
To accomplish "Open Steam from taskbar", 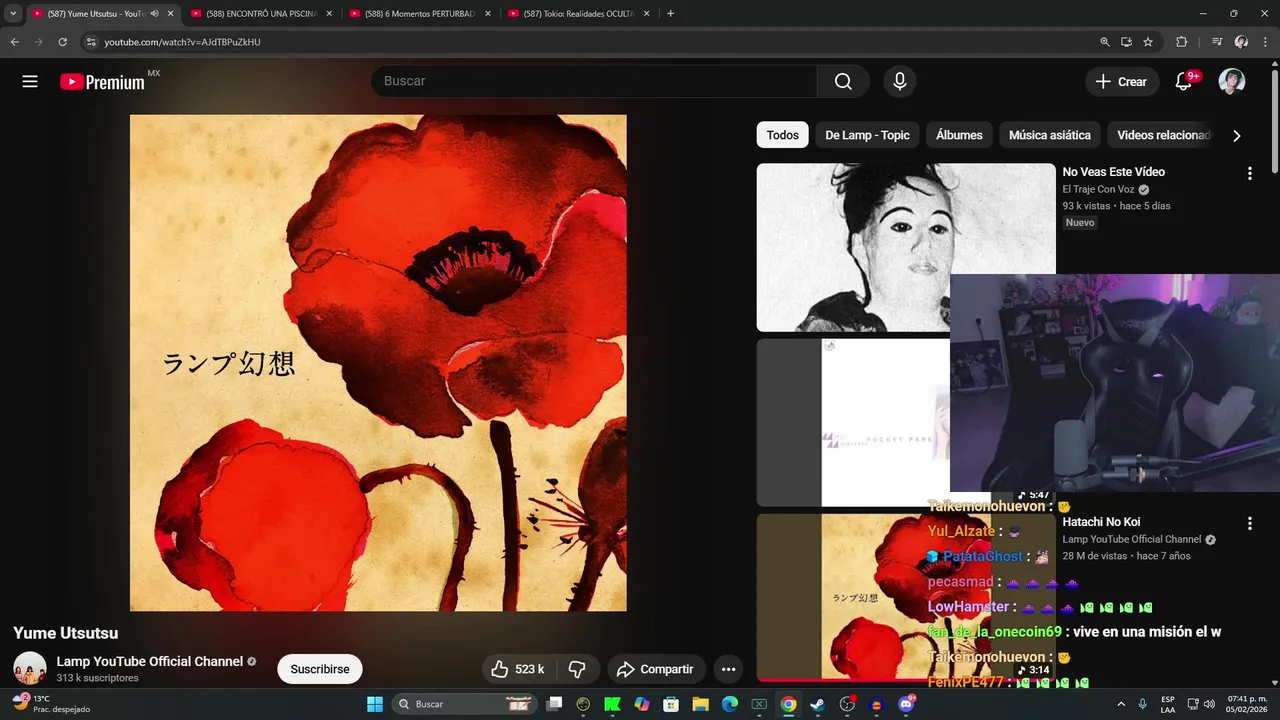I will [817, 704].
